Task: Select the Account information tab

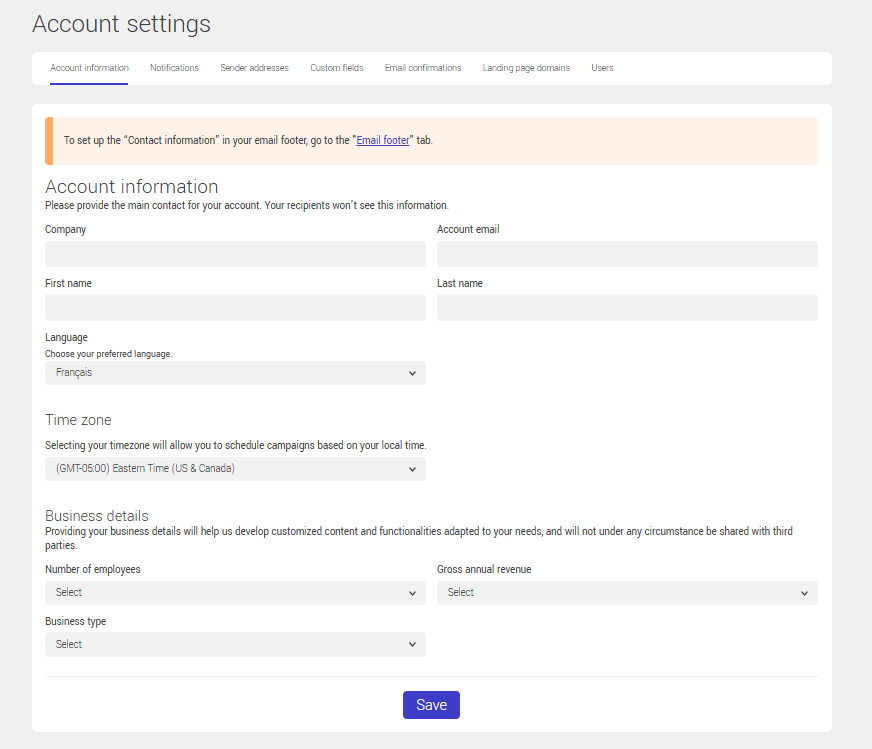Action: pos(88,67)
